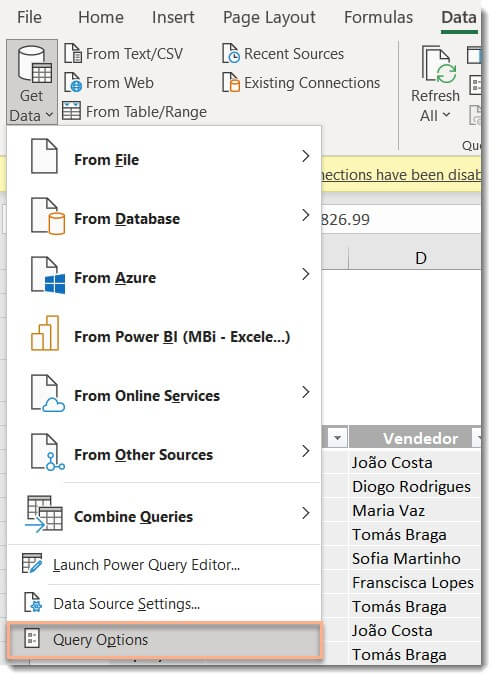Viewport: 496px width, 680px height.
Task: Click the From Database icon
Action: pos(48,216)
